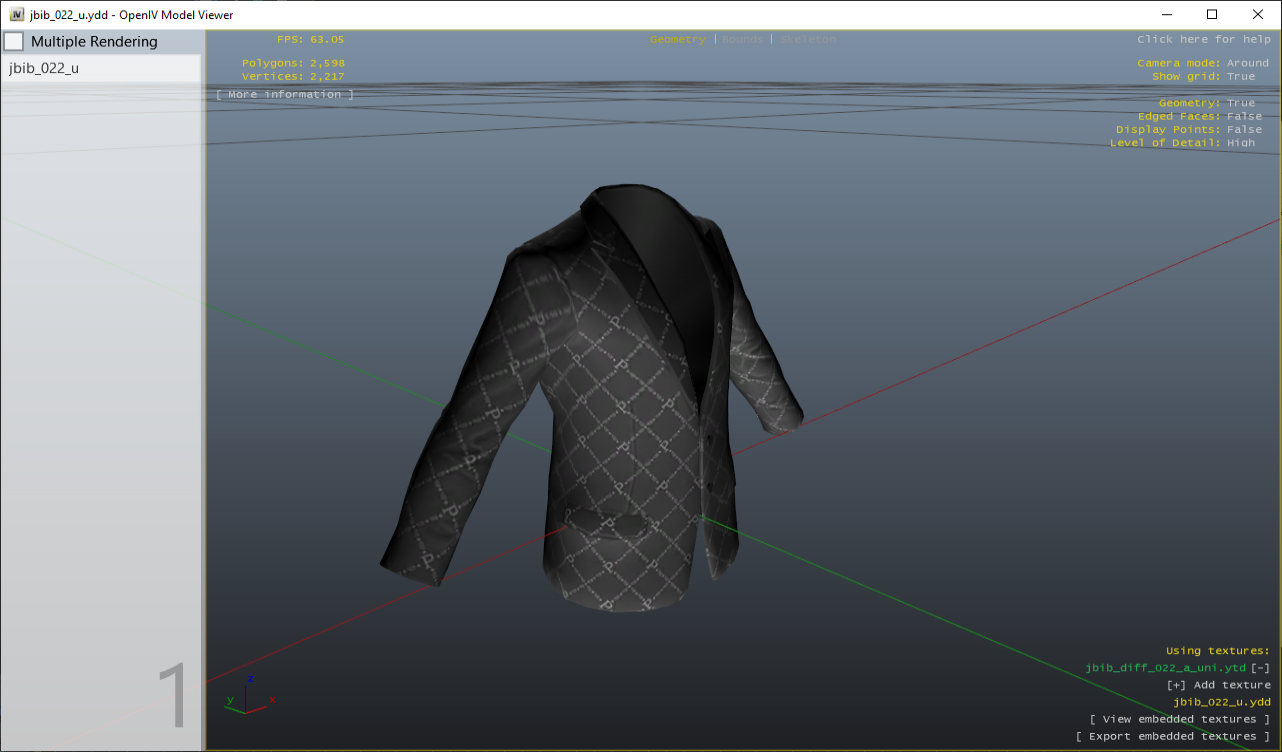Select the Geometry tab
The height and width of the screenshot is (752, 1282).
click(x=678, y=39)
